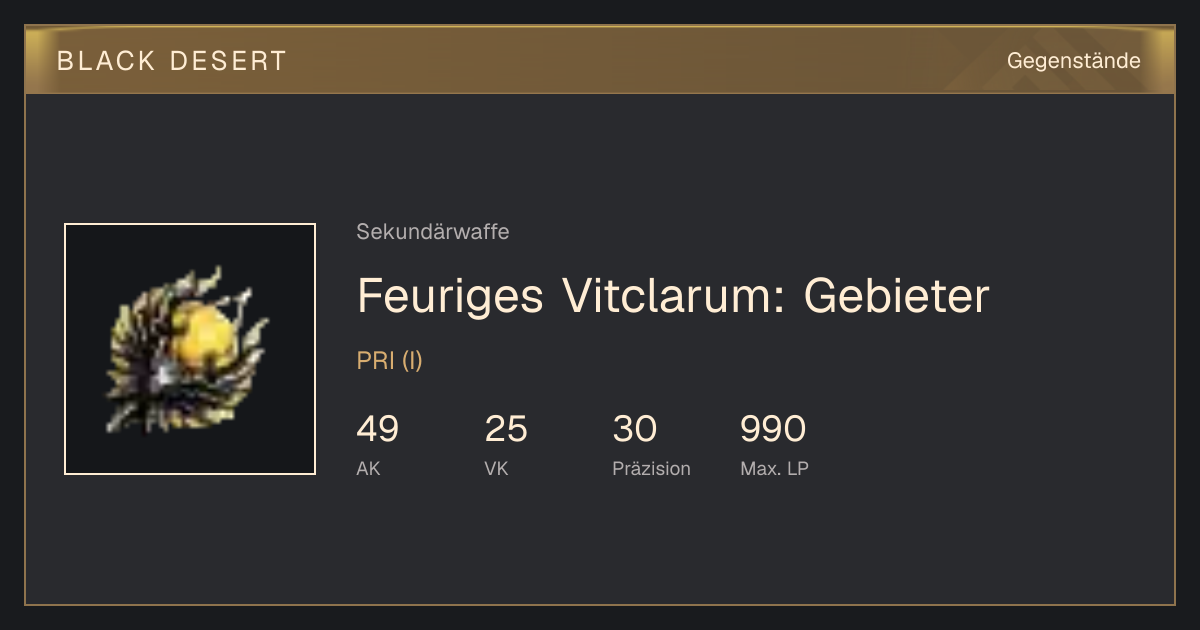Screen dimensions: 1200x630
Task: Click the word Gebieter in the title
Action: (x=896, y=296)
